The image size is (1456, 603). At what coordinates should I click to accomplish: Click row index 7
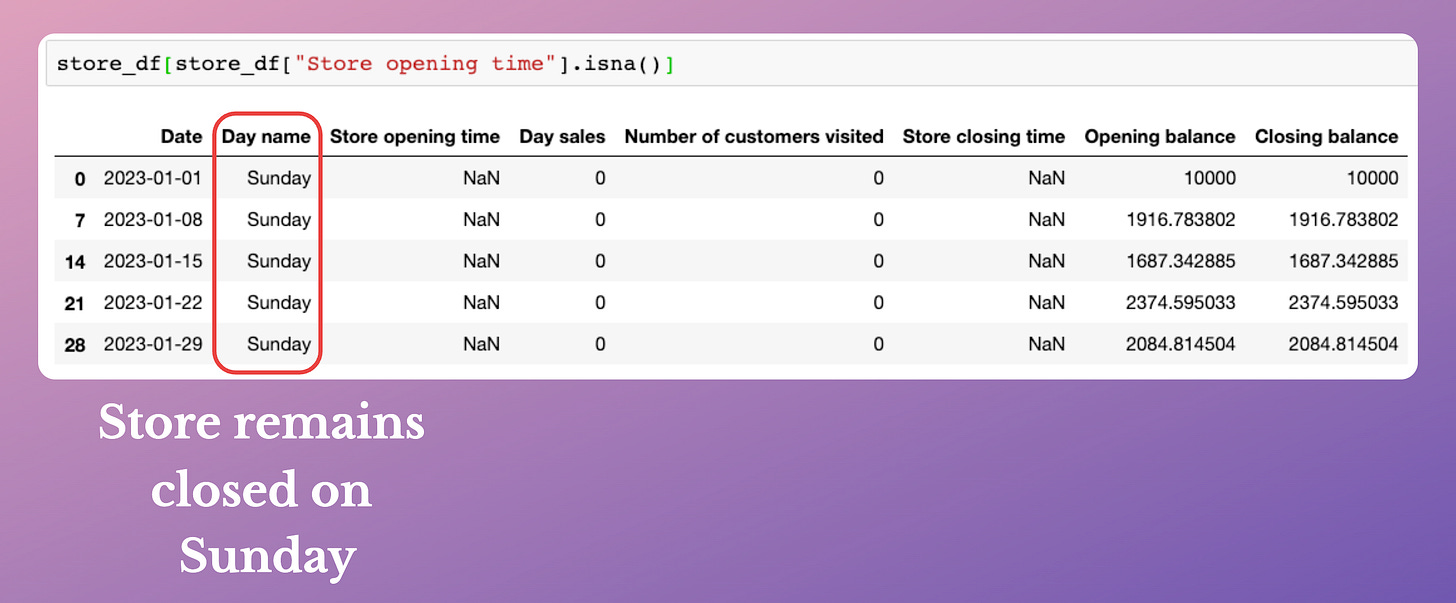click(78, 220)
